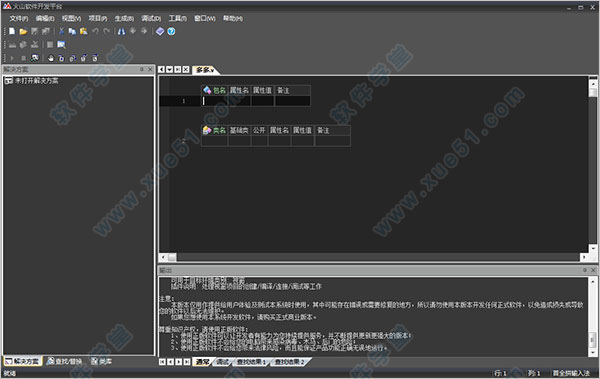Copy using the toolbar copy icon
This screenshot has height=379, width=600.
coord(72,31)
